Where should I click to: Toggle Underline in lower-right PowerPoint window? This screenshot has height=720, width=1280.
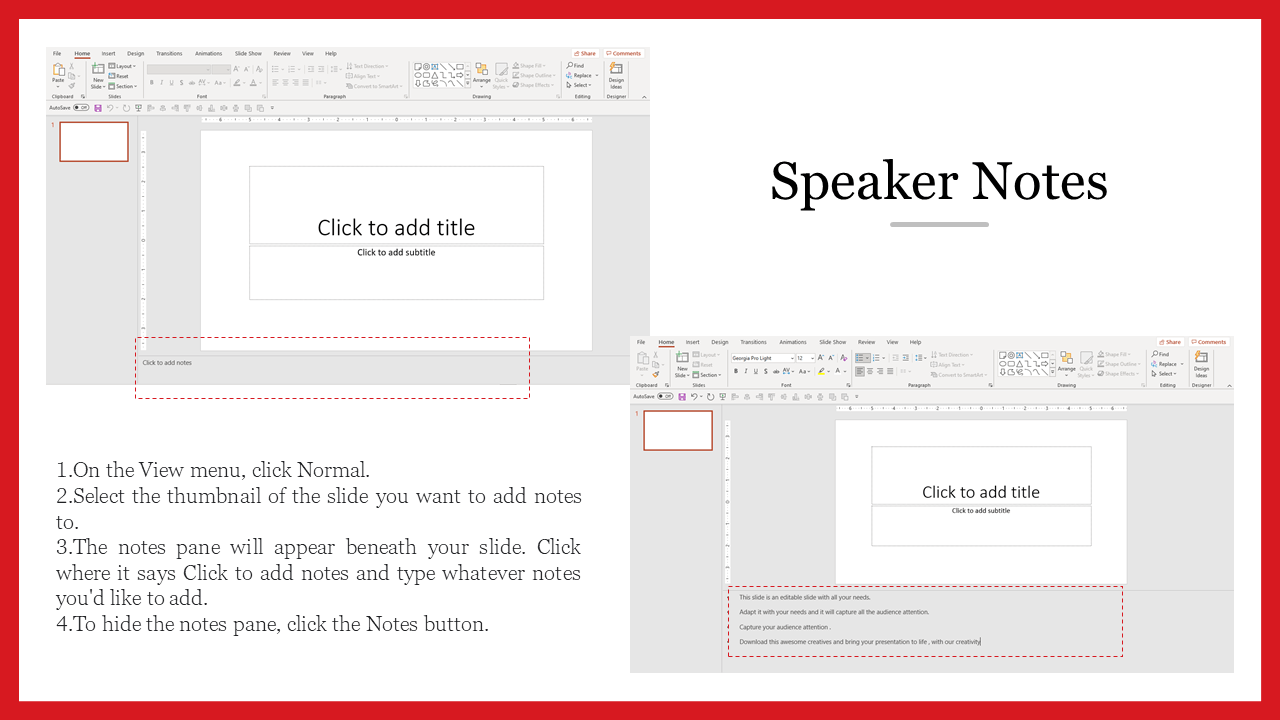coord(756,371)
